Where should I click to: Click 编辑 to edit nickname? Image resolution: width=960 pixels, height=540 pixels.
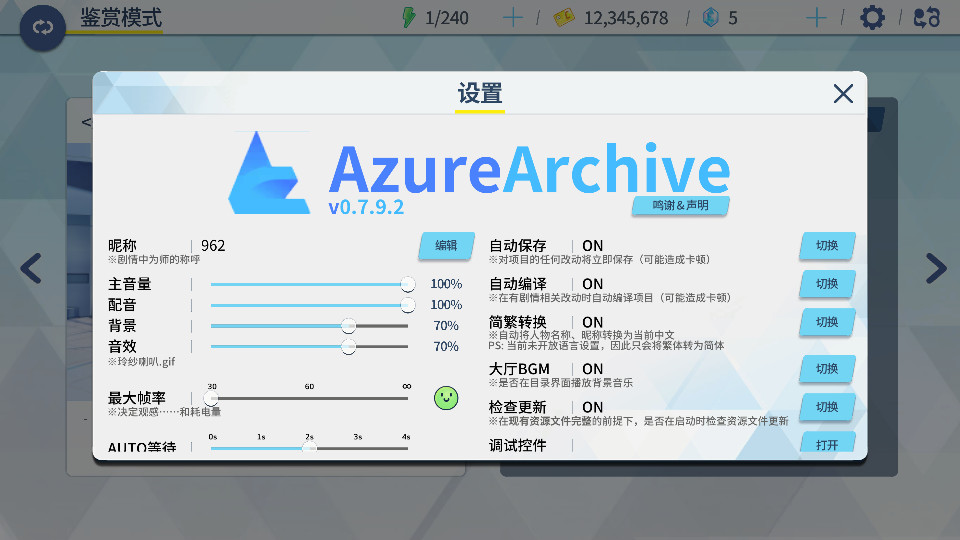pyautogui.click(x=446, y=246)
